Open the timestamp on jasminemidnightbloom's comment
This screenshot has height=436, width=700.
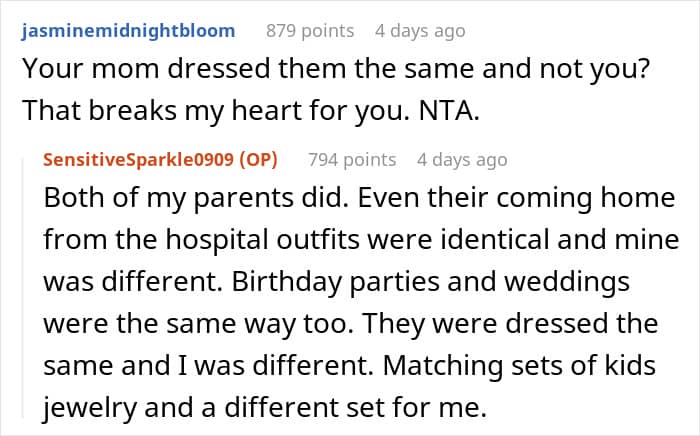(x=420, y=30)
